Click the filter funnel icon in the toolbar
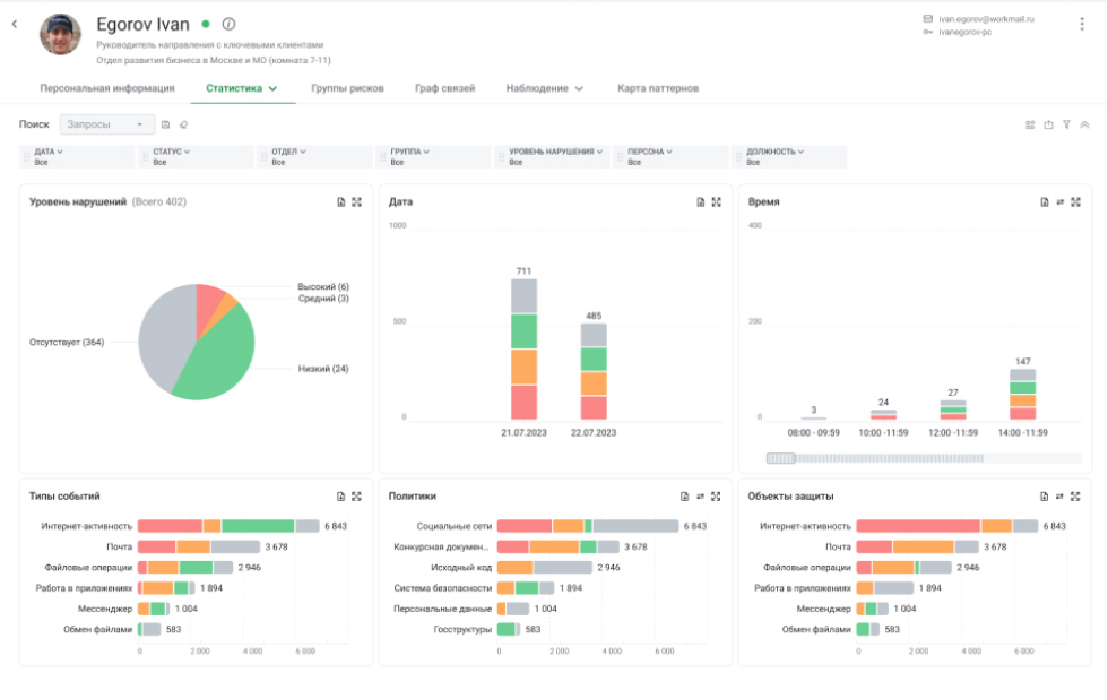The height and width of the screenshot is (700, 1107). coord(1067,125)
